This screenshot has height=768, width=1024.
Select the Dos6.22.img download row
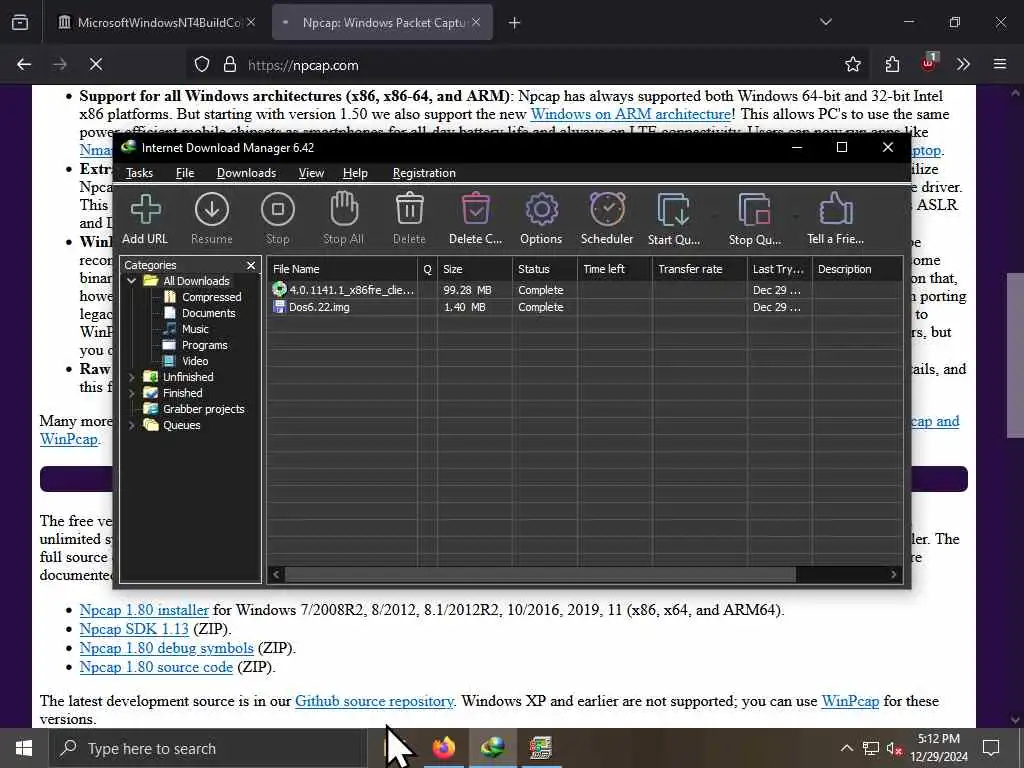click(585, 307)
